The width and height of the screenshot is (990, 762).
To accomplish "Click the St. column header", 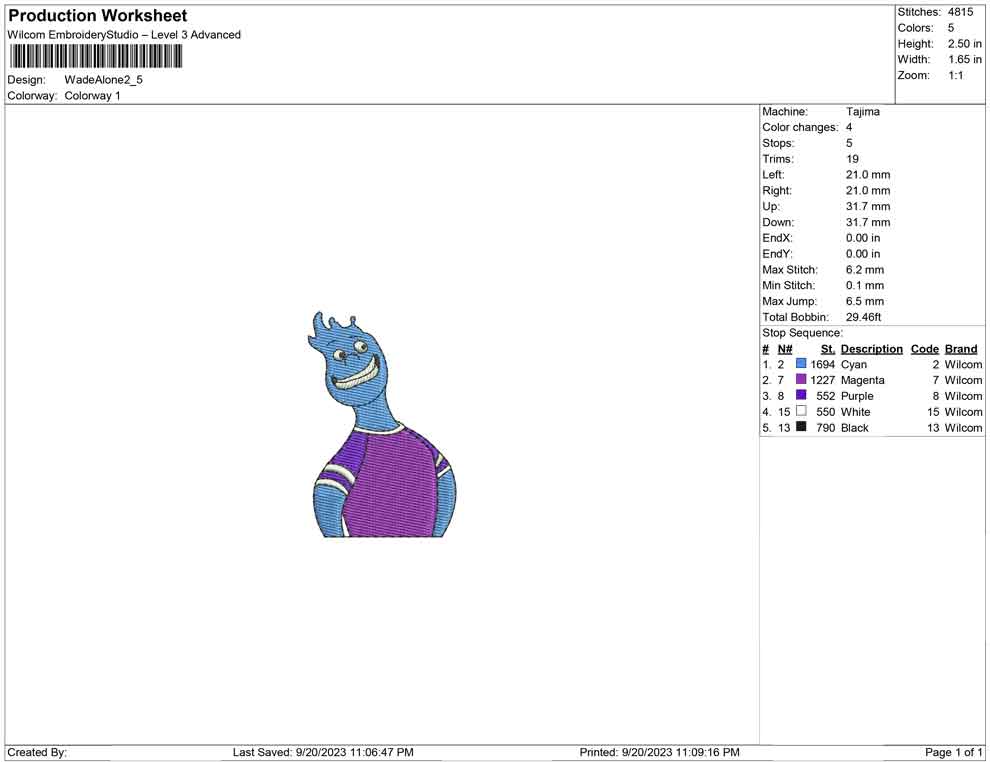I will (828, 349).
